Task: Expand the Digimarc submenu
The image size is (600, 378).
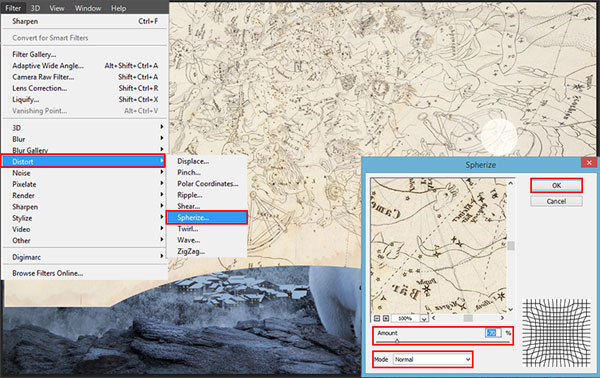Action: tap(85, 257)
